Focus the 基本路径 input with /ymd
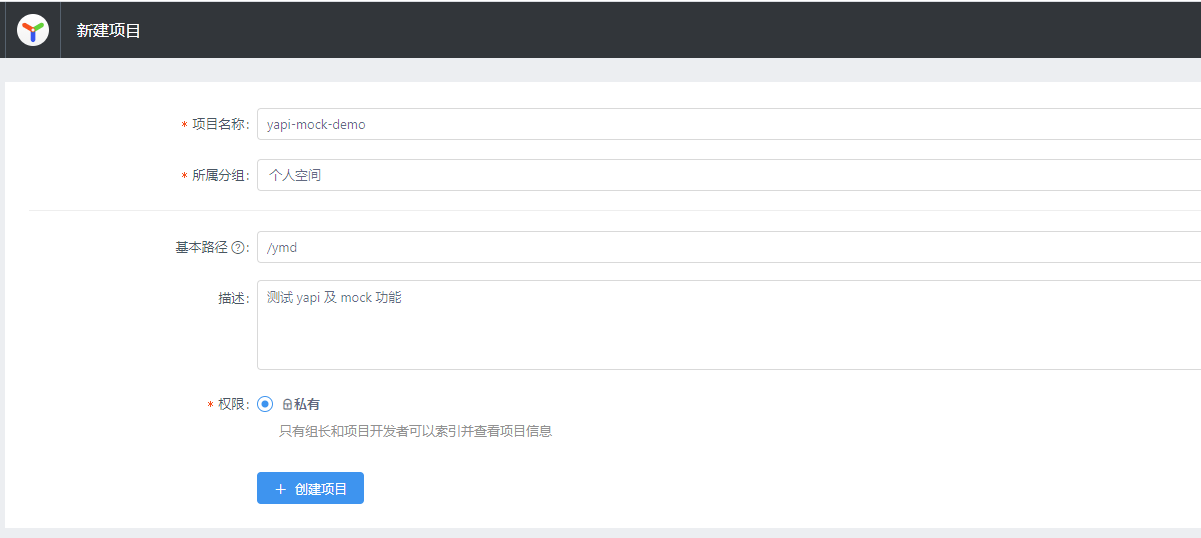 (x=729, y=247)
